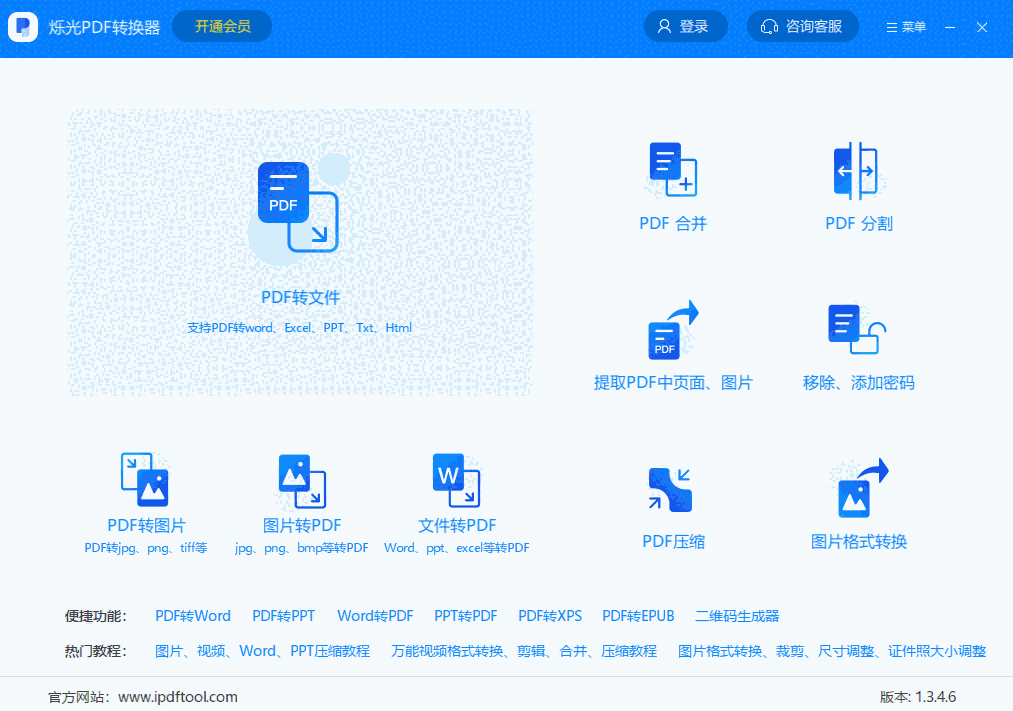The height and width of the screenshot is (711, 1013).
Task: Open 咨询客服 support
Action: [802, 26]
